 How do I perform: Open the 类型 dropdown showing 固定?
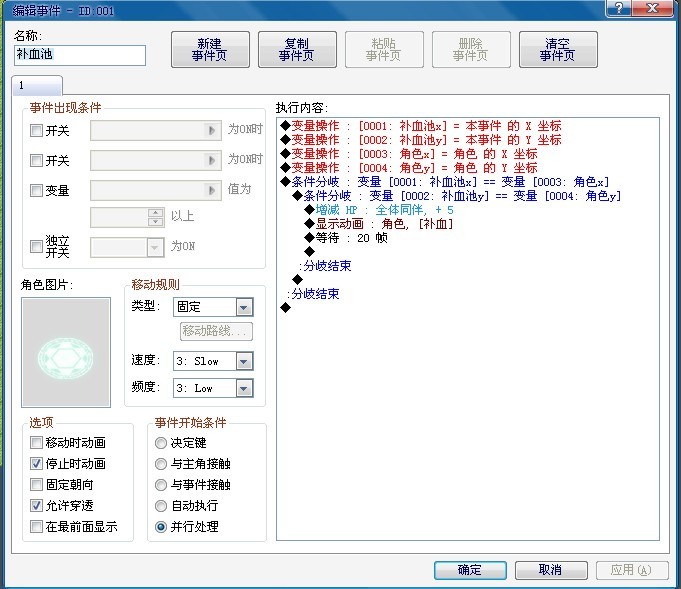(213, 307)
